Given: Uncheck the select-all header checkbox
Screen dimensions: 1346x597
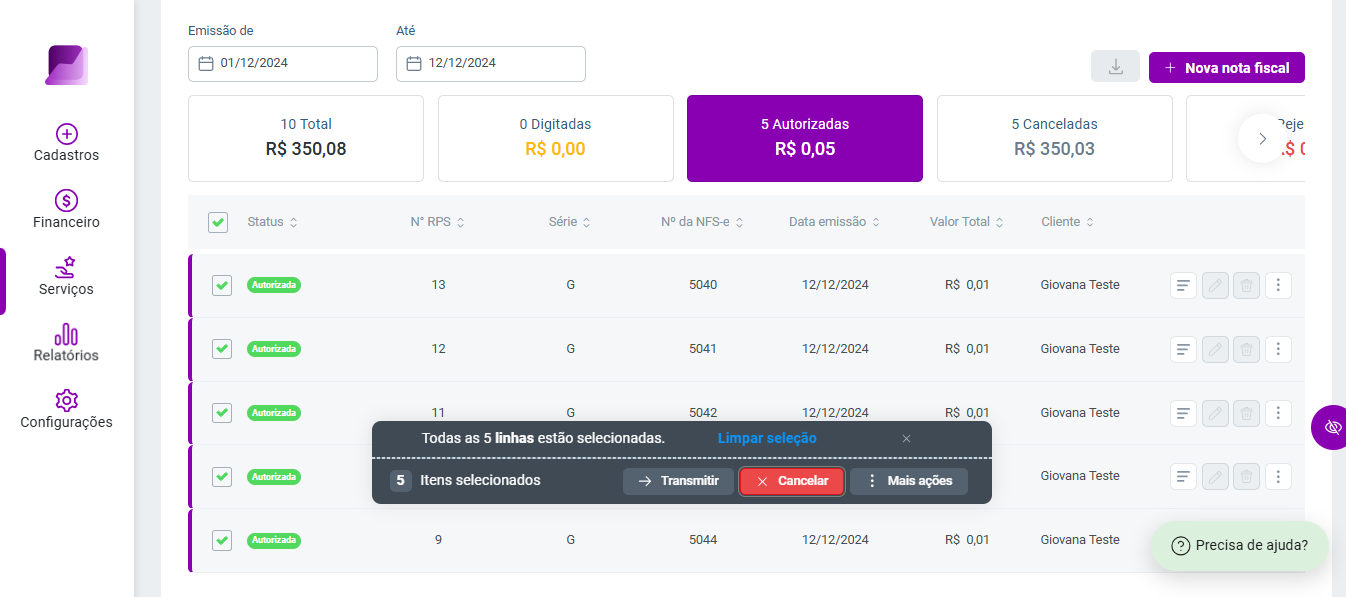Looking at the screenshot, I should tap(218, 222).
